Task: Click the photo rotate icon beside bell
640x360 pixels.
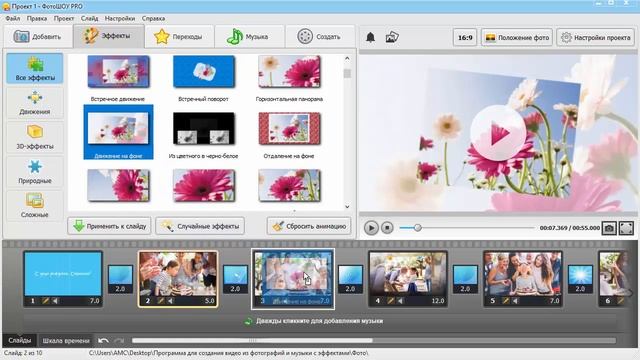Action: tap(392, 37)
